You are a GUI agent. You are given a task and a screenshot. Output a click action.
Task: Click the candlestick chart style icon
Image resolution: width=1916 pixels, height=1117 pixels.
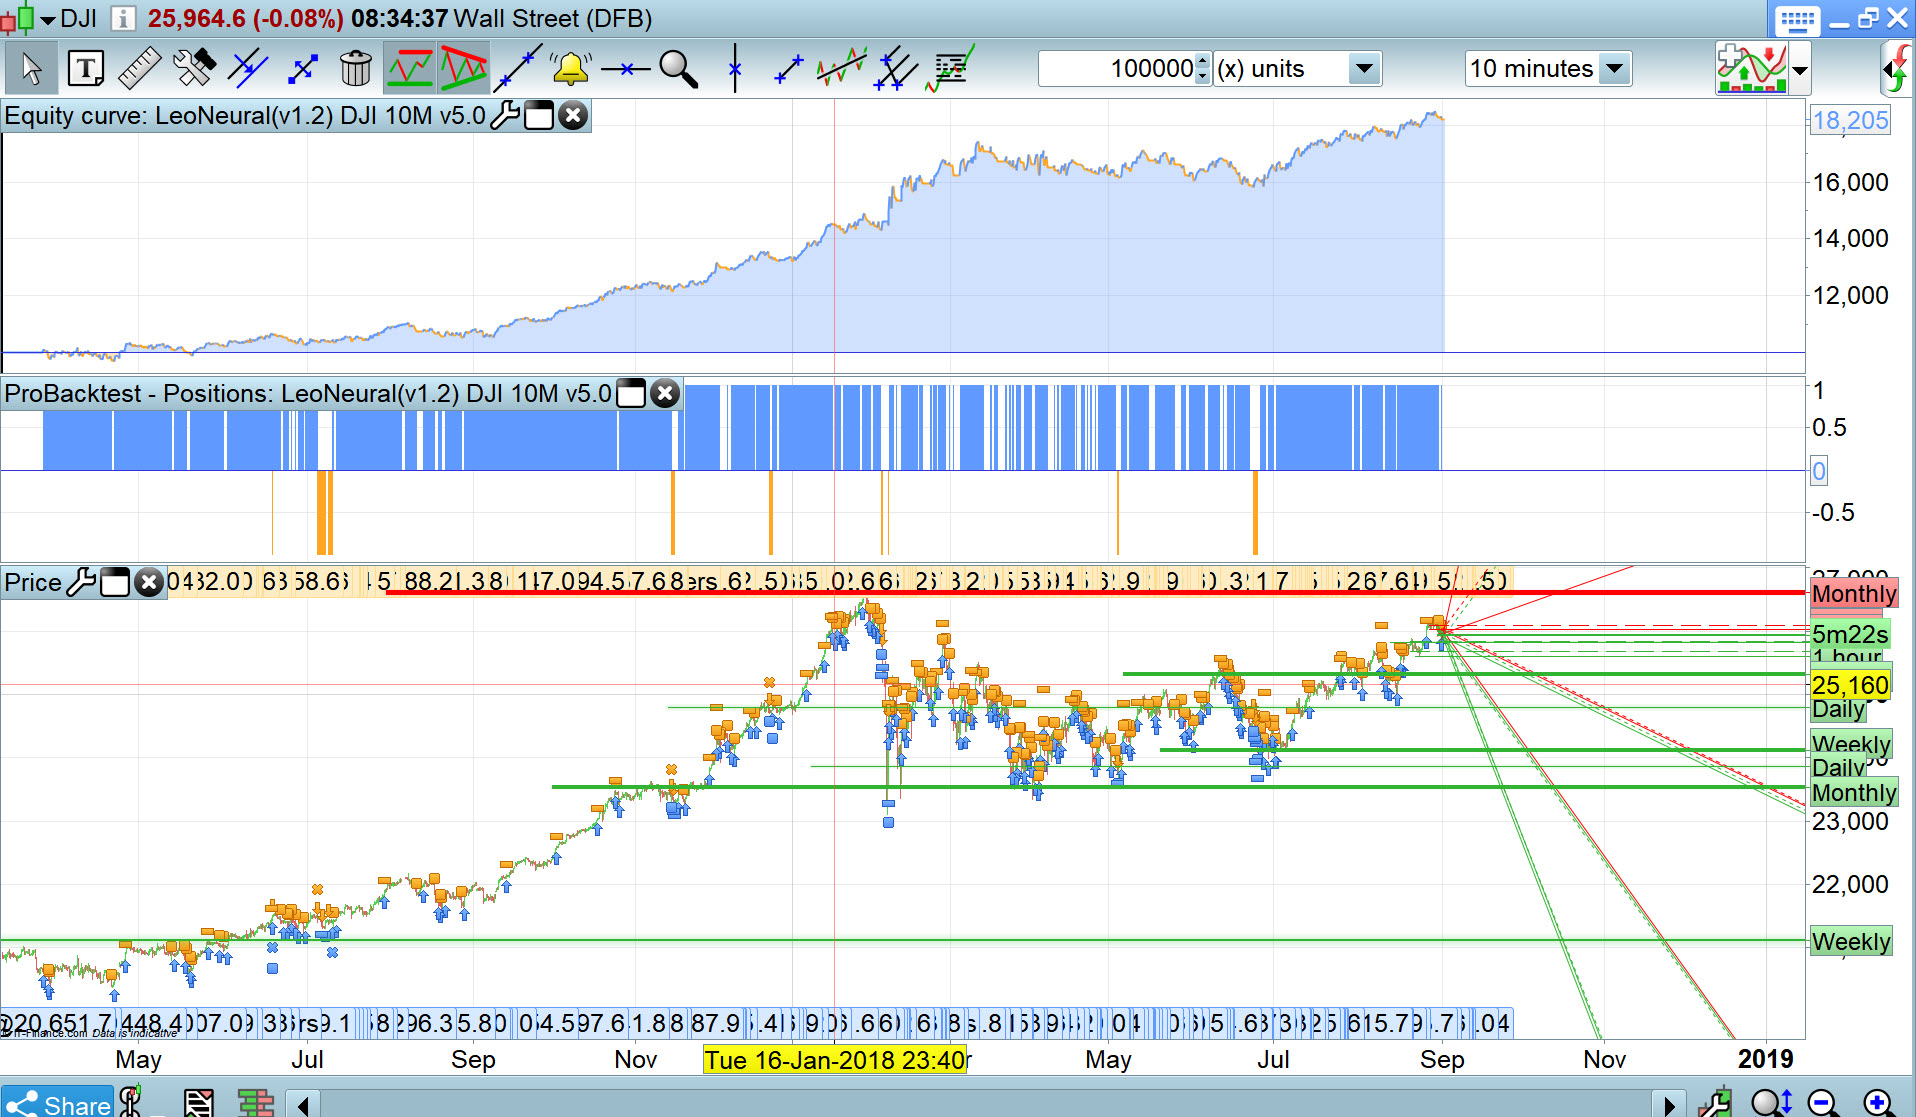coord(17,19)
